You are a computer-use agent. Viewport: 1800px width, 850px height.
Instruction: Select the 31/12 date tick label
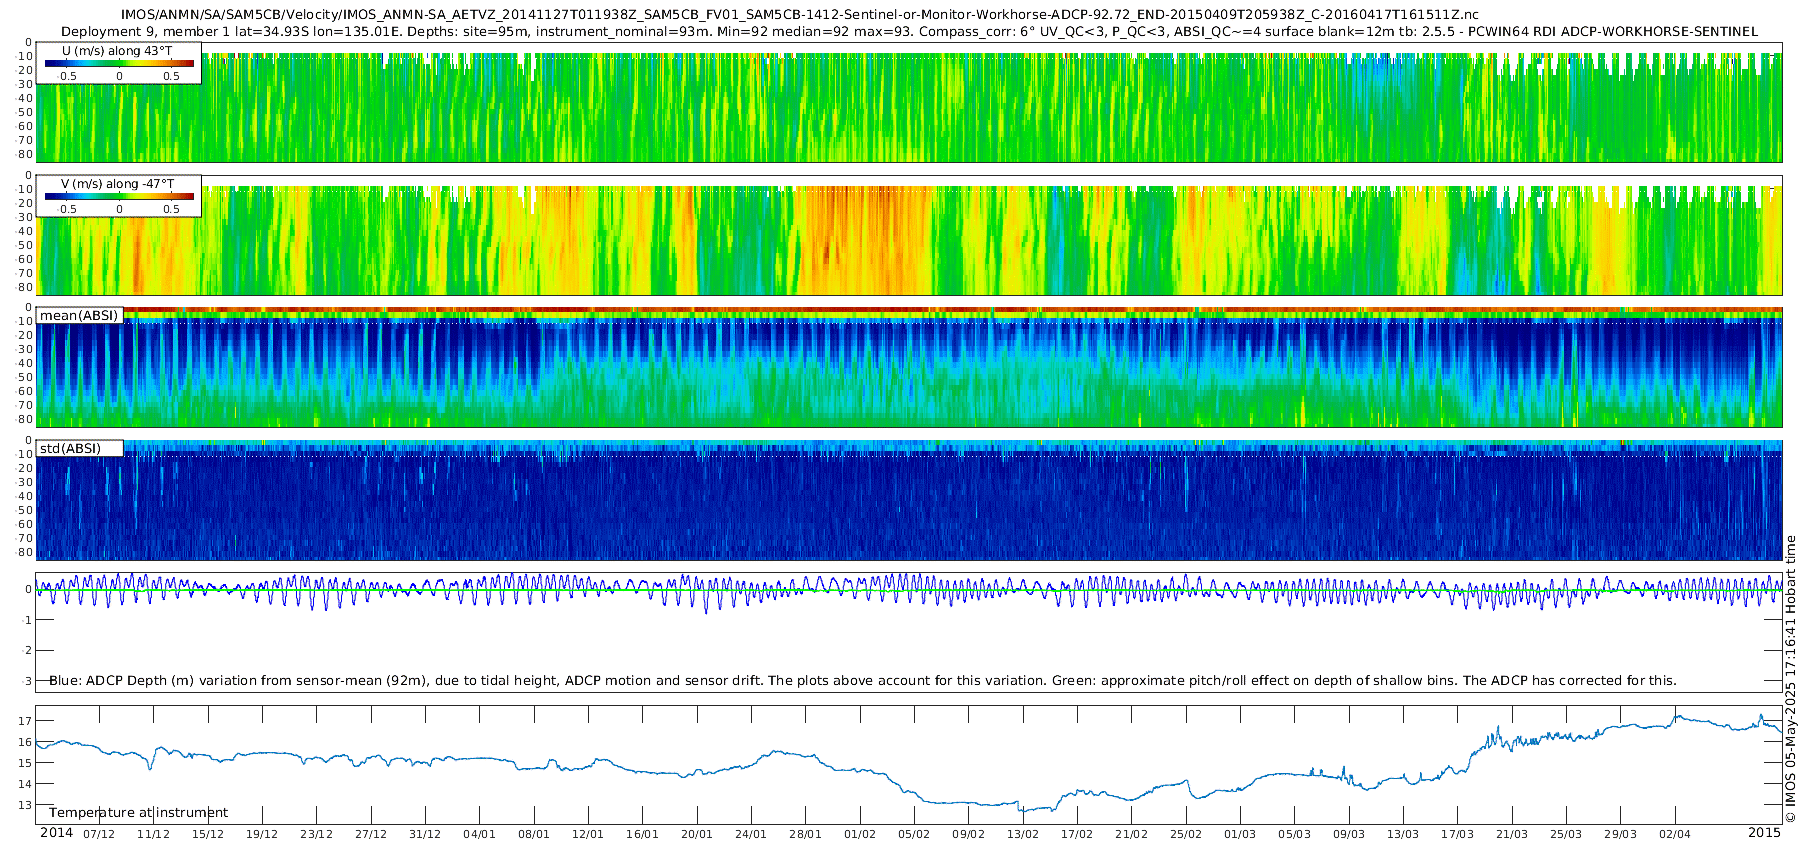pos(425,834)
